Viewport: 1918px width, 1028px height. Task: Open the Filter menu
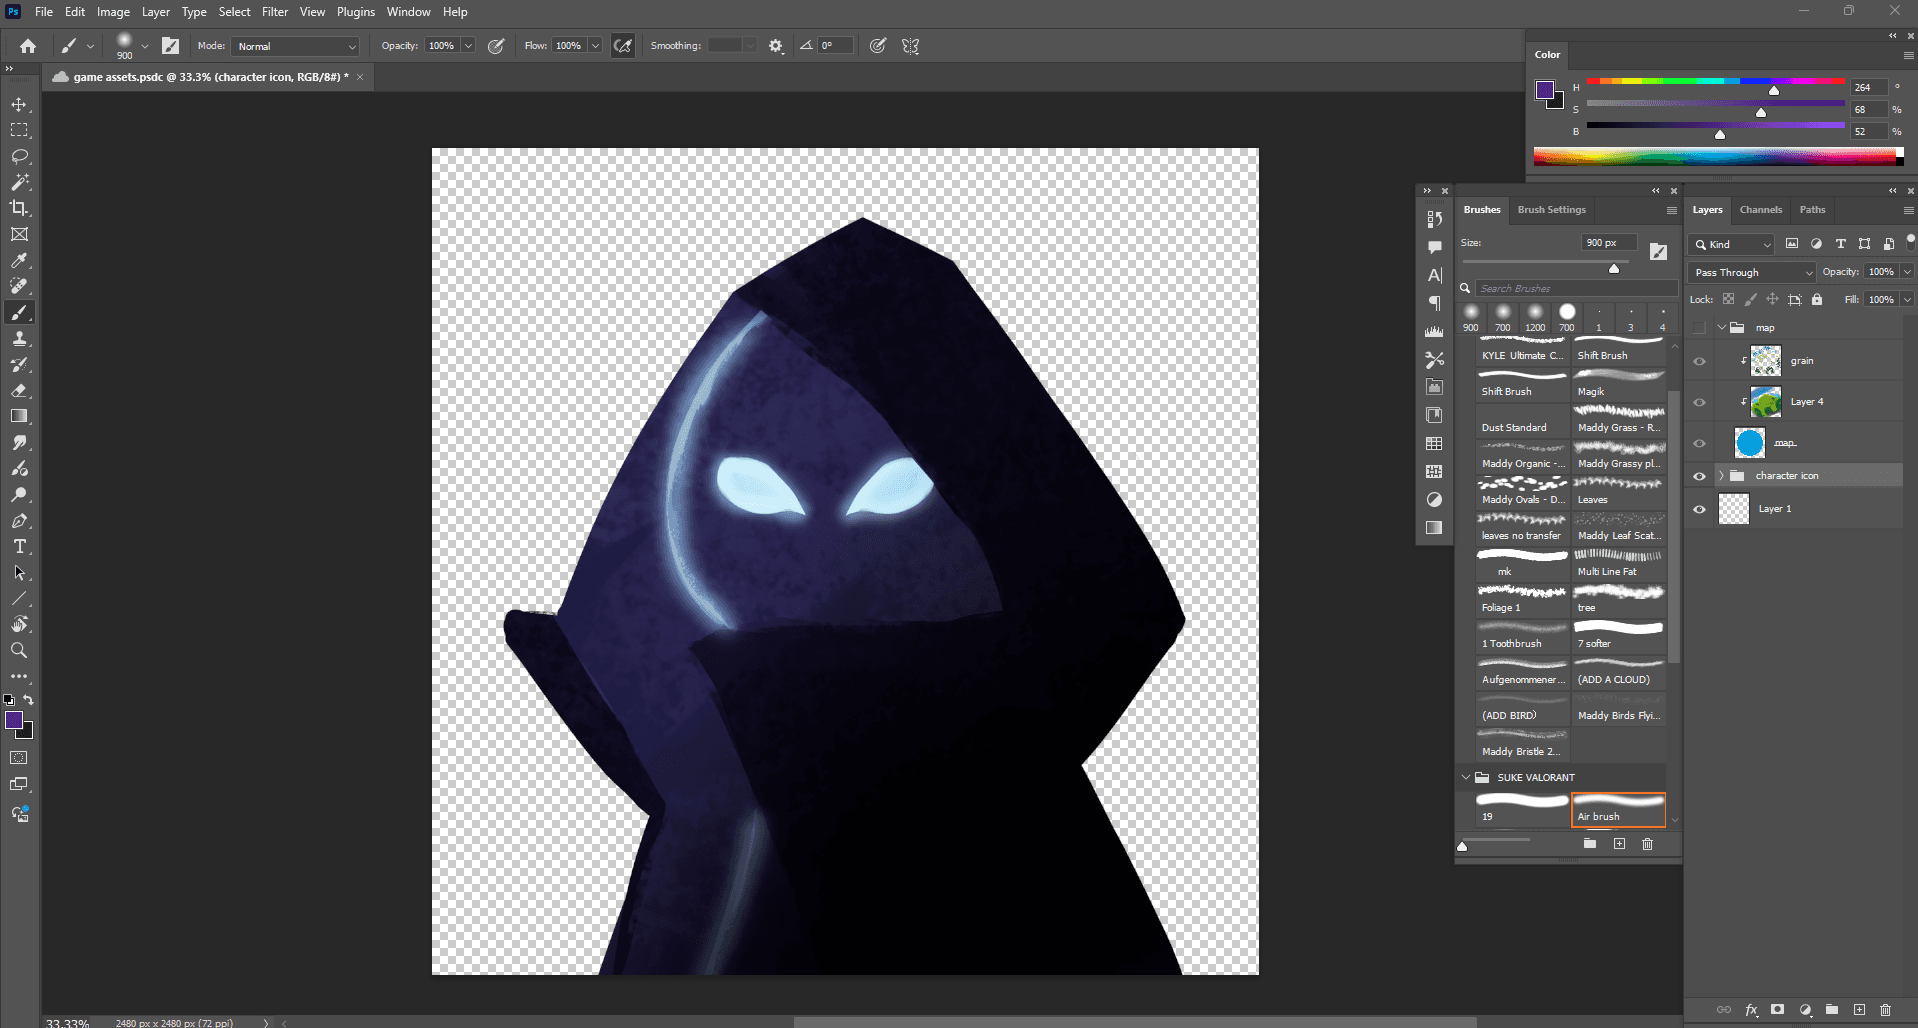(x=274, y=12)
